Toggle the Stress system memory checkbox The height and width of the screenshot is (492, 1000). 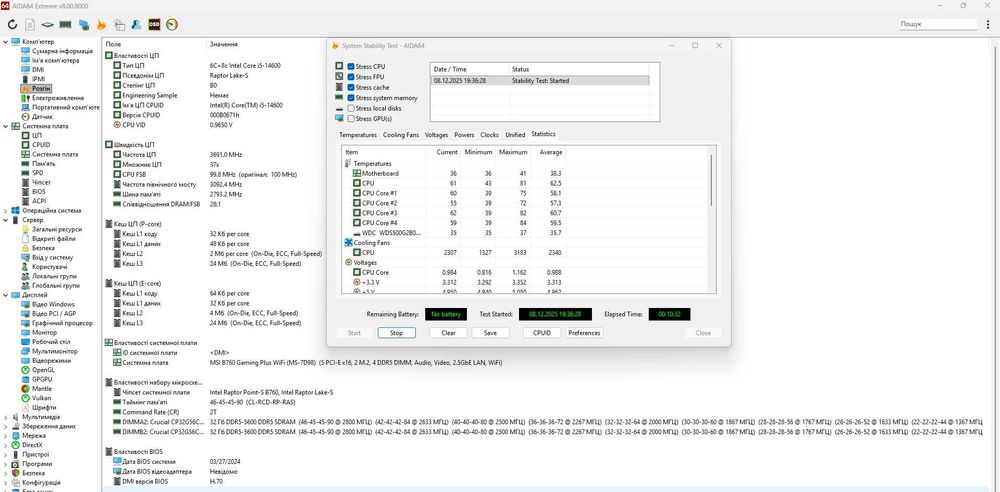point(351,98)
